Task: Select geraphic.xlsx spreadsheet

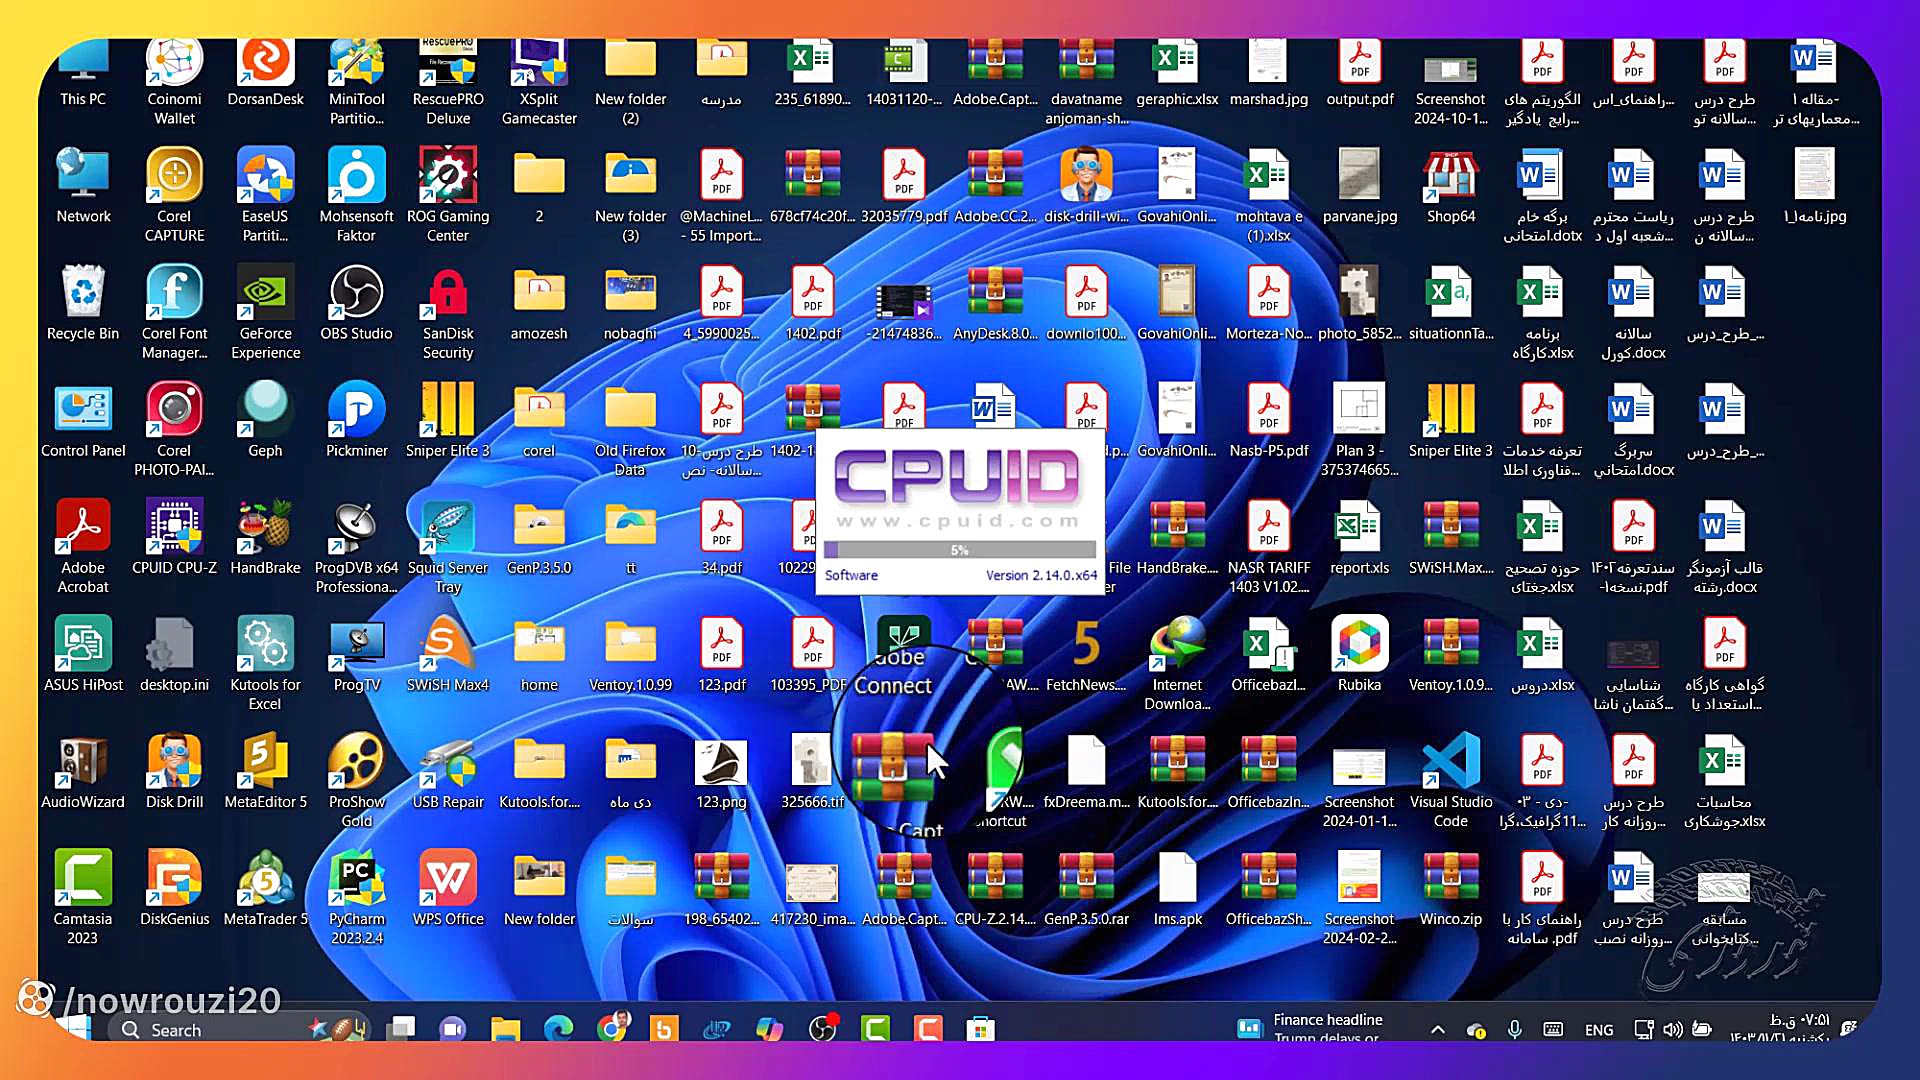Action: point(1177,72)
